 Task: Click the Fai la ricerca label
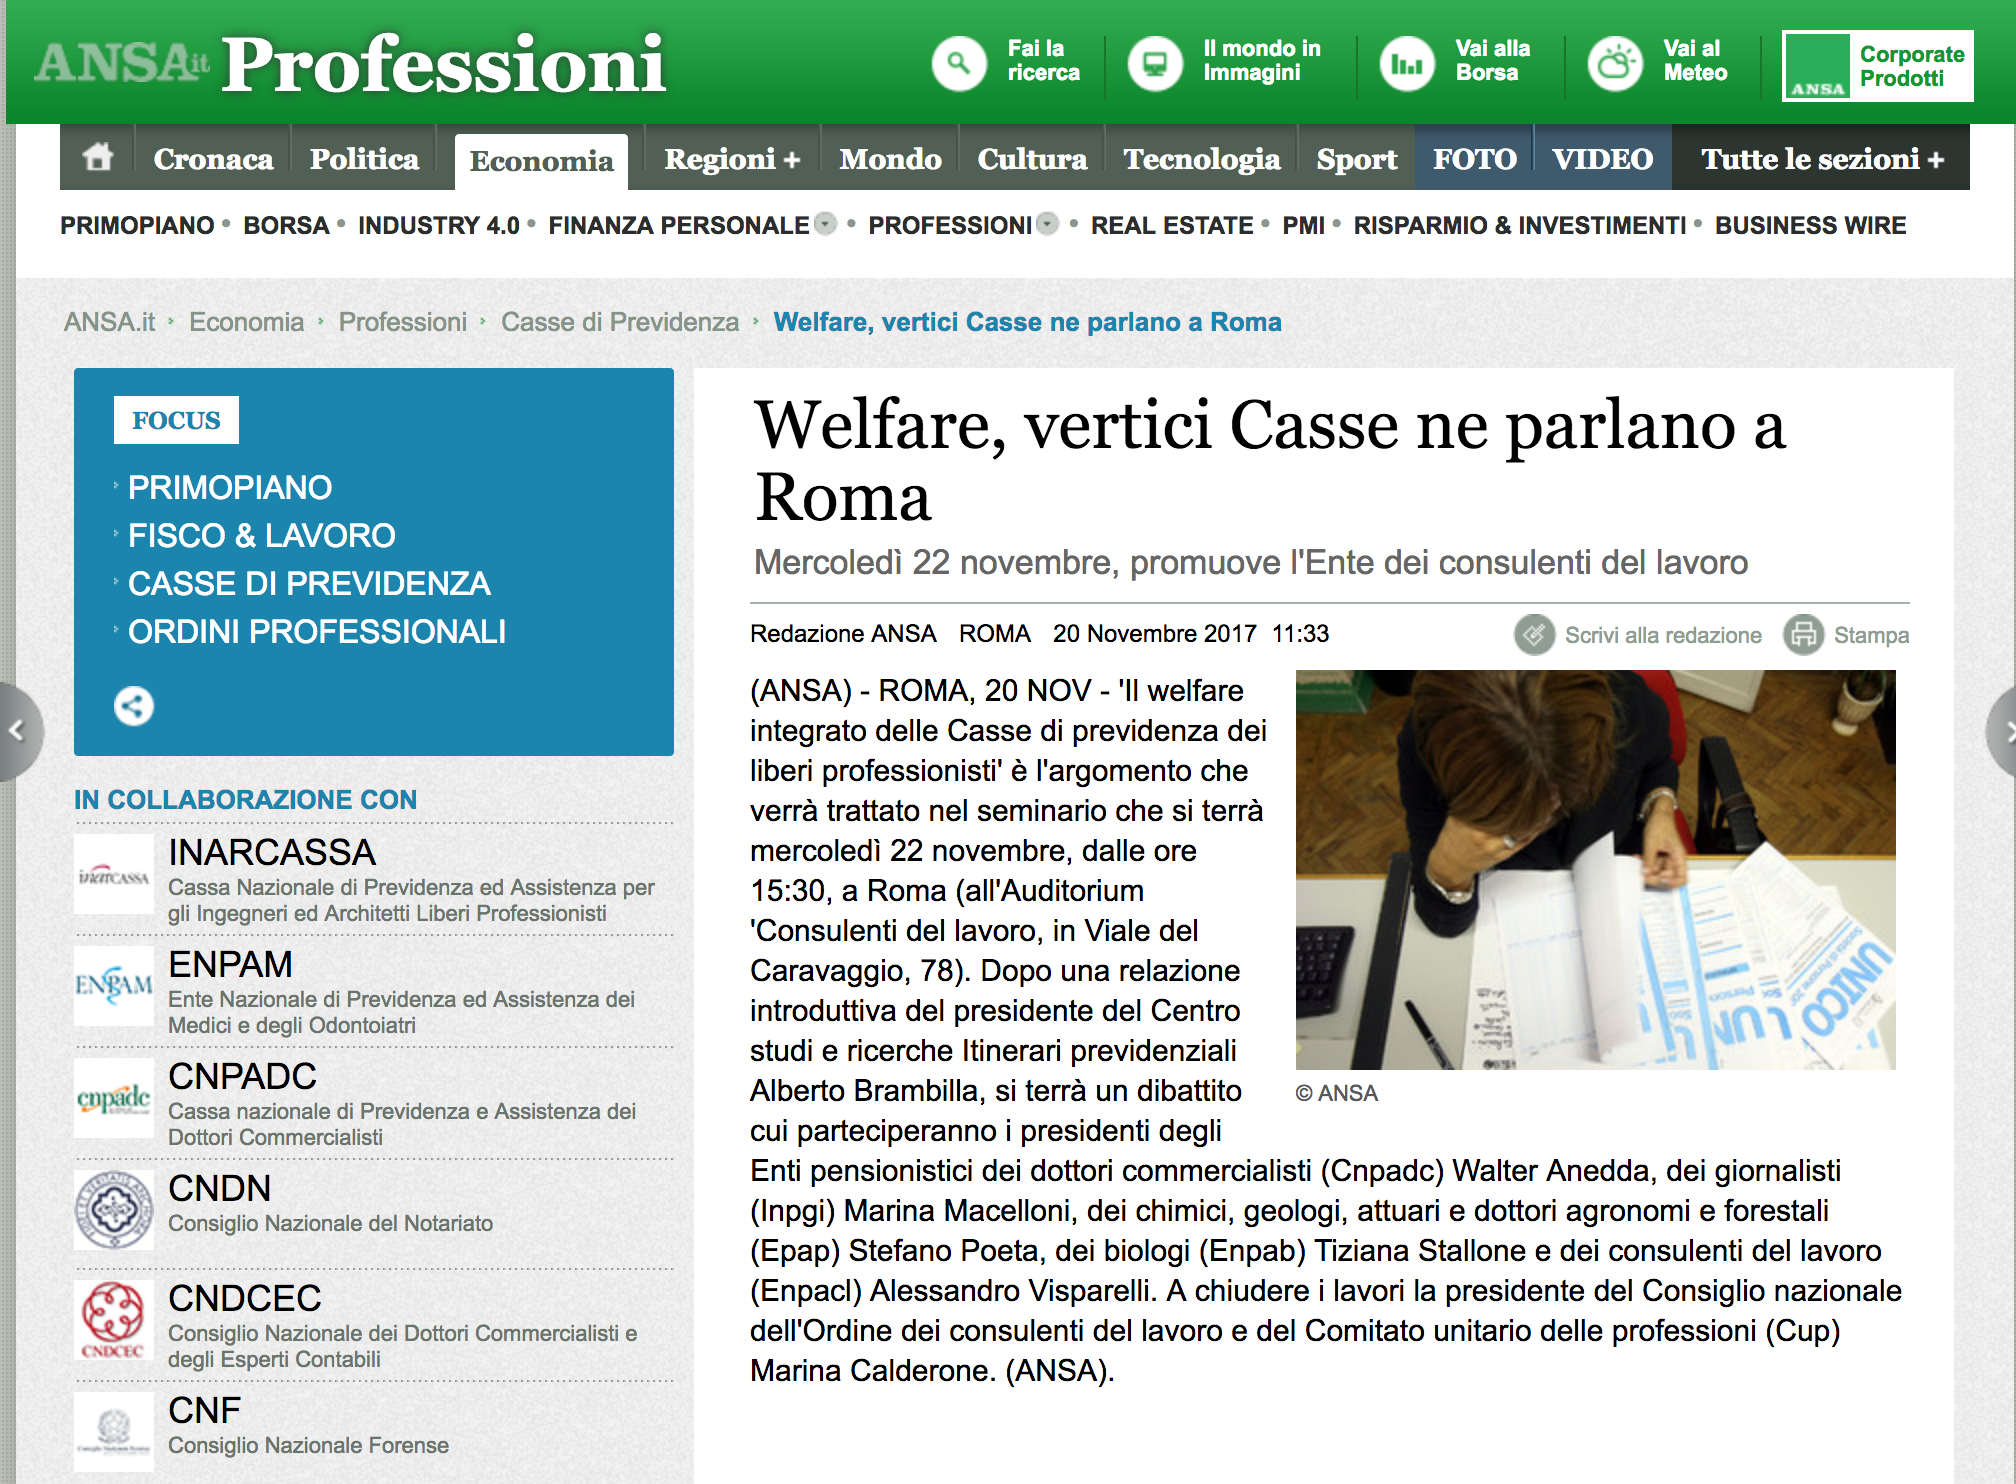(x=1043, y=60)
